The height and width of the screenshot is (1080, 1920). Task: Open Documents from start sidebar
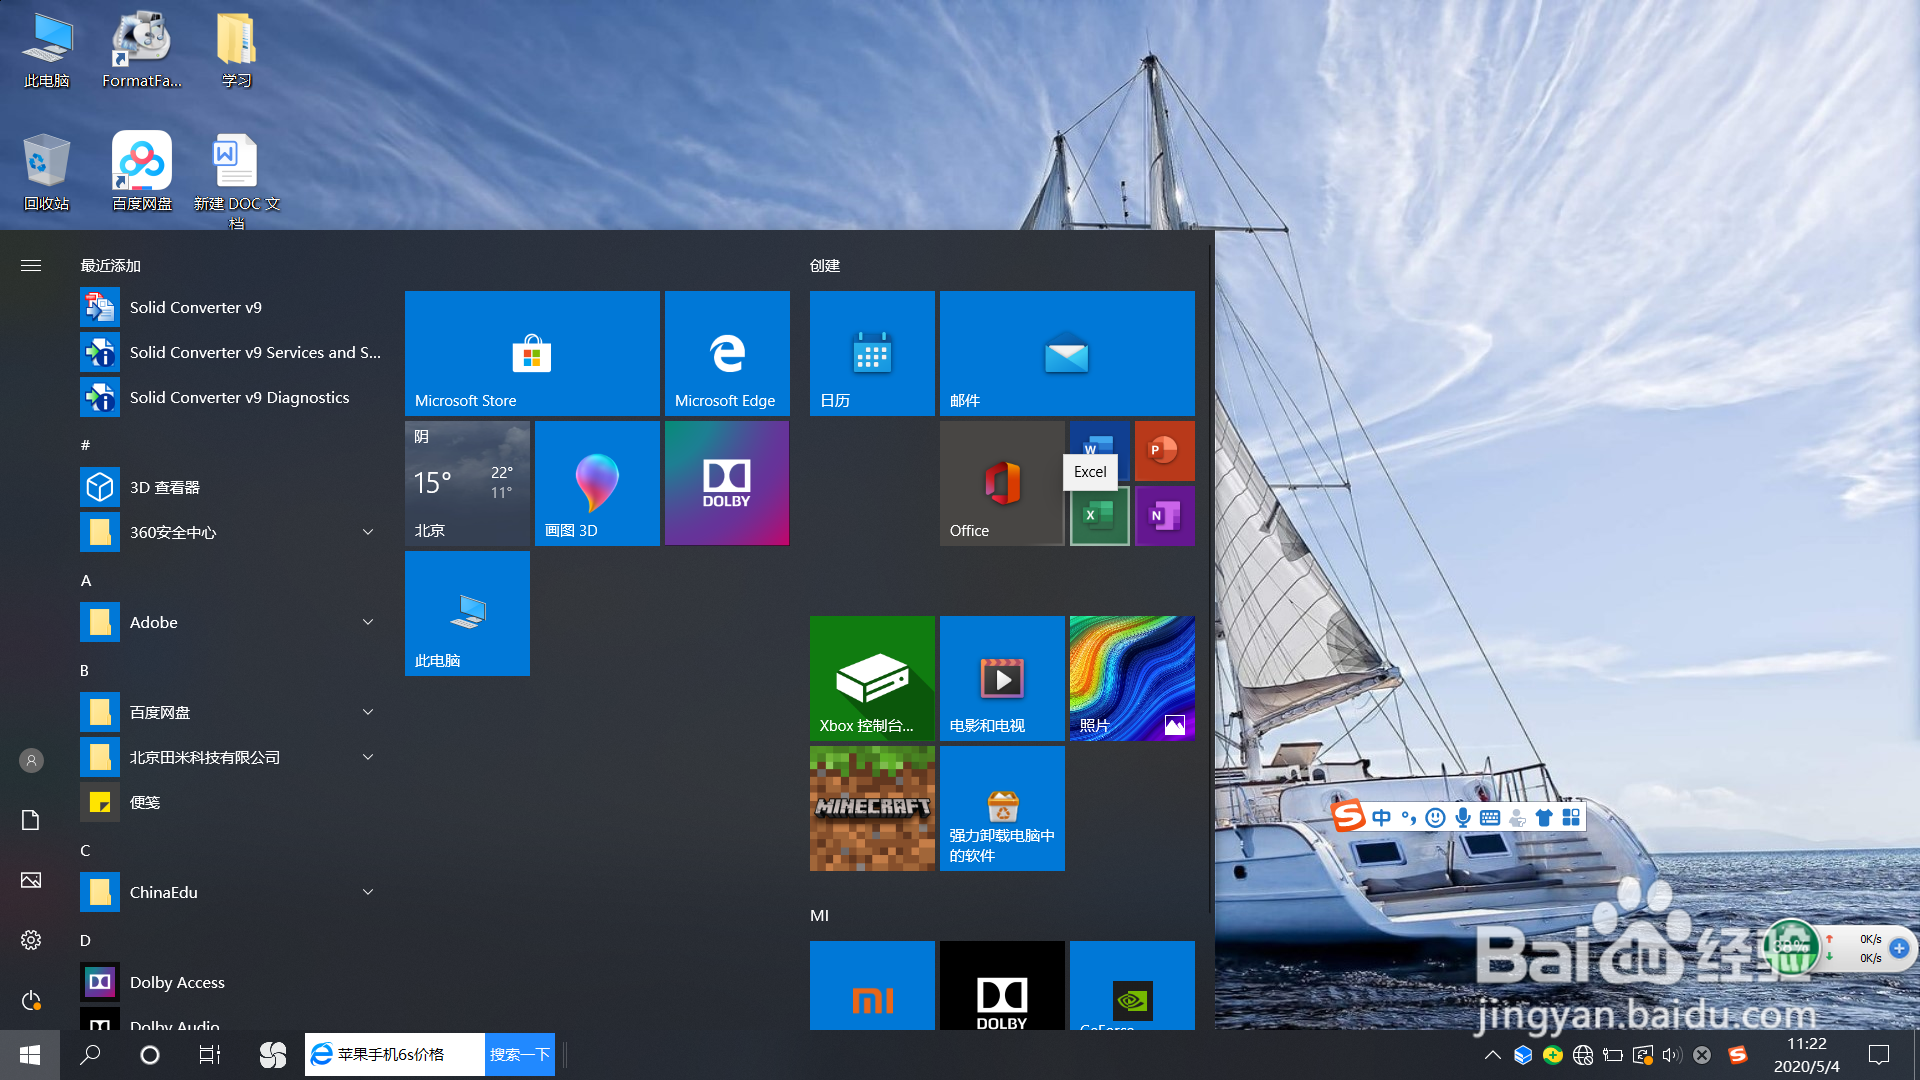point(31,820)
